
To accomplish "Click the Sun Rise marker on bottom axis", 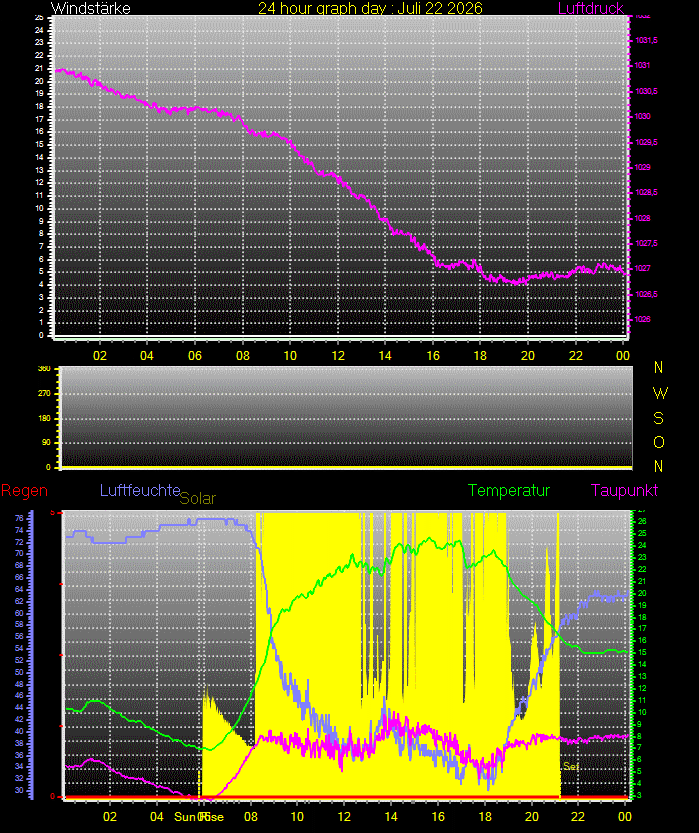I will (199, 817).
